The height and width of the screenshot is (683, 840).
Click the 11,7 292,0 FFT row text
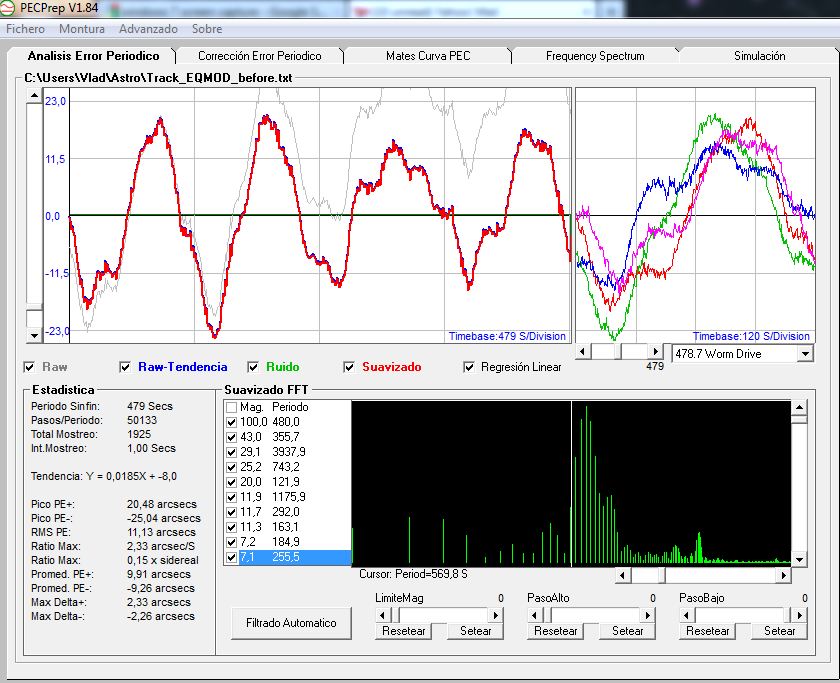[x=269, y=512]
